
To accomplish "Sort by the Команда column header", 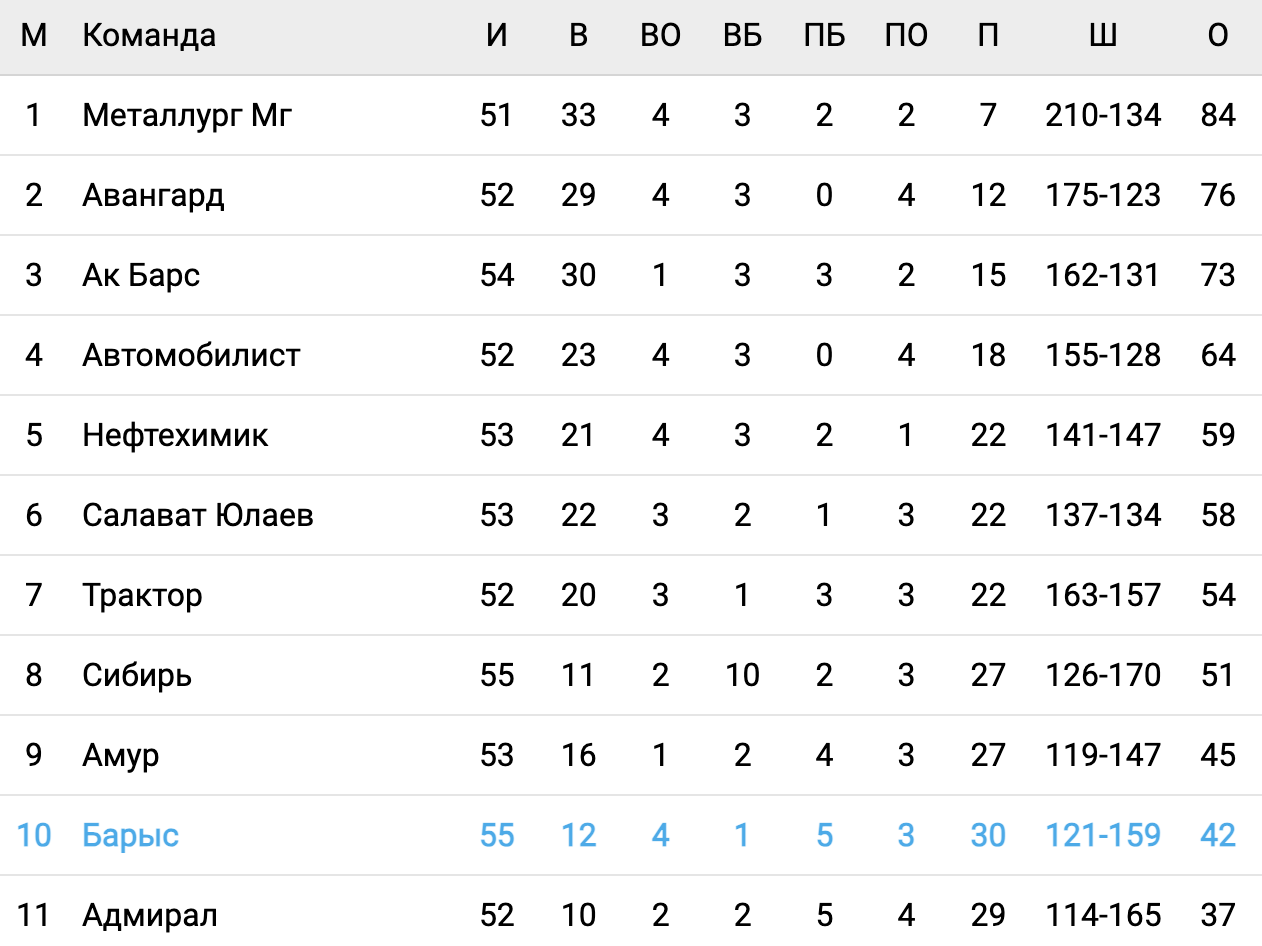I will tap(149, 36).
